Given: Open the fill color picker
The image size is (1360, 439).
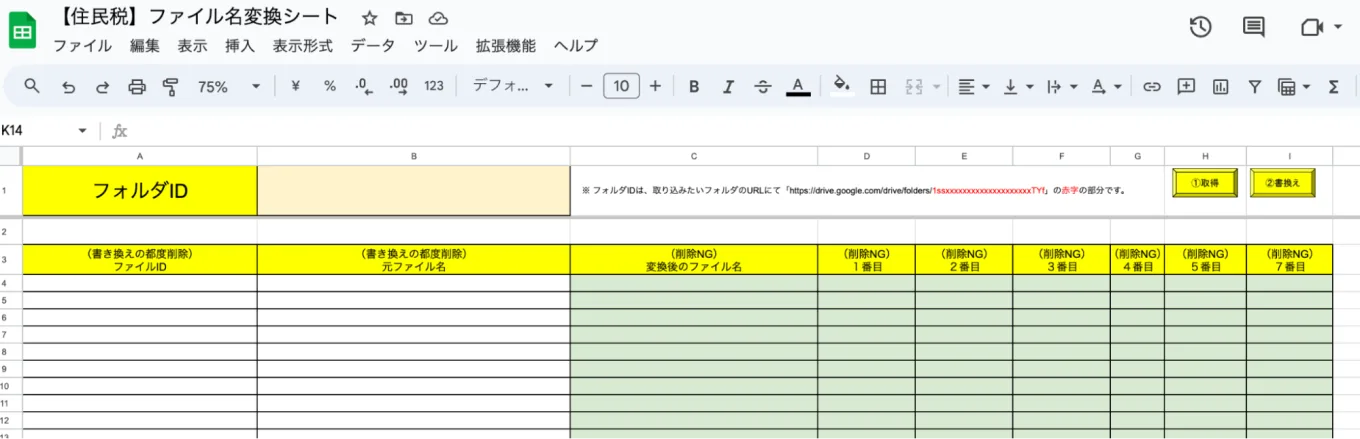Looking at the screenshot, I should (842, 87).
